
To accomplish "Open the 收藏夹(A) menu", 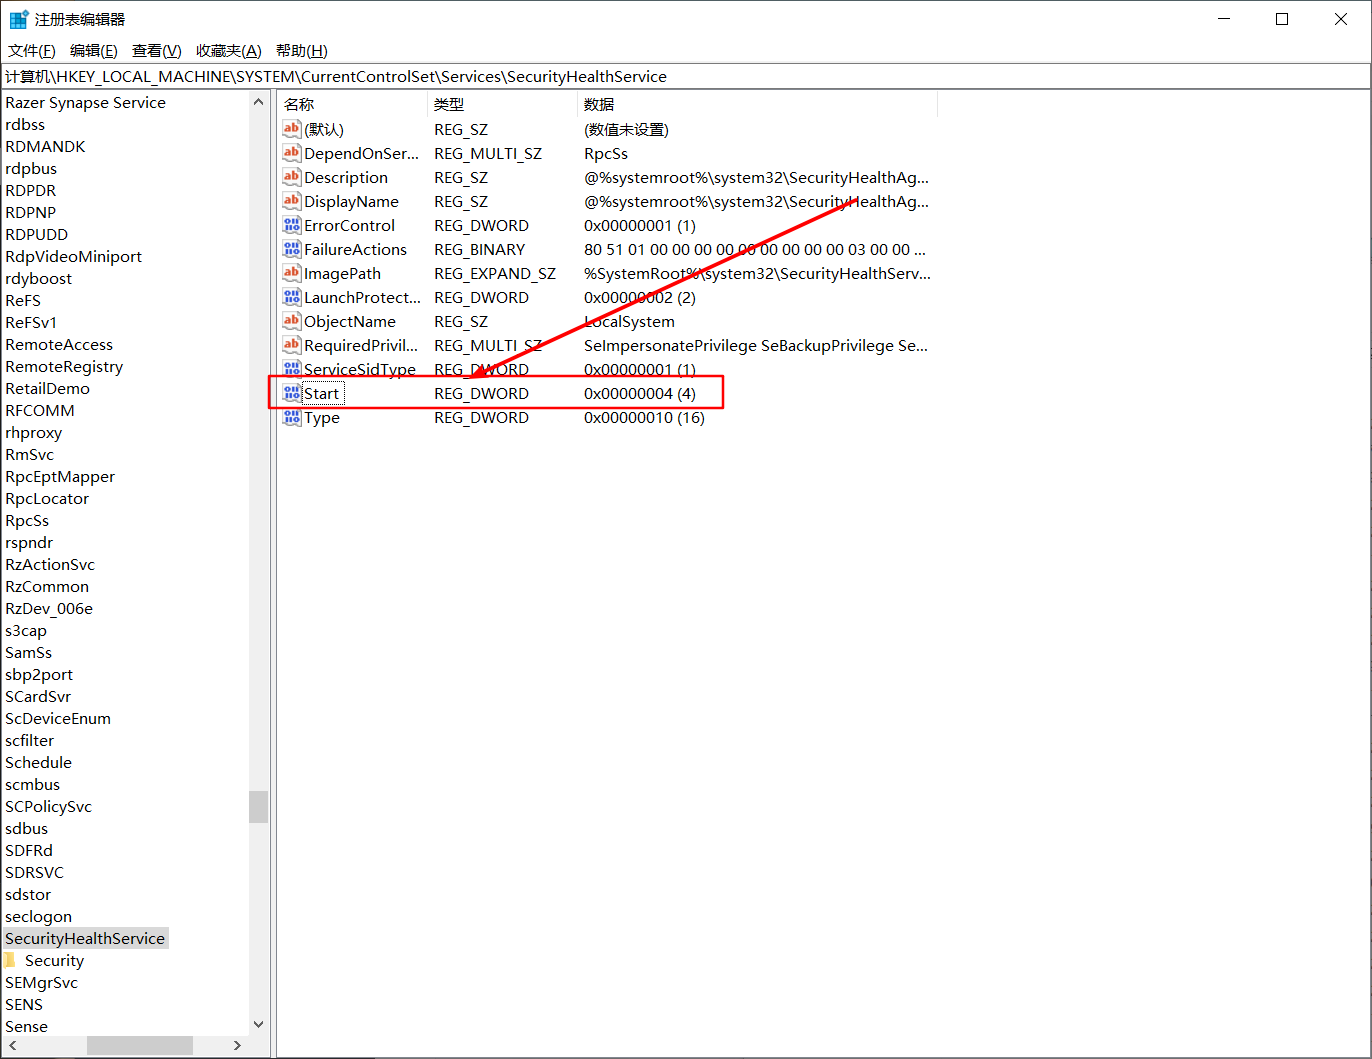I will [228, 51].
